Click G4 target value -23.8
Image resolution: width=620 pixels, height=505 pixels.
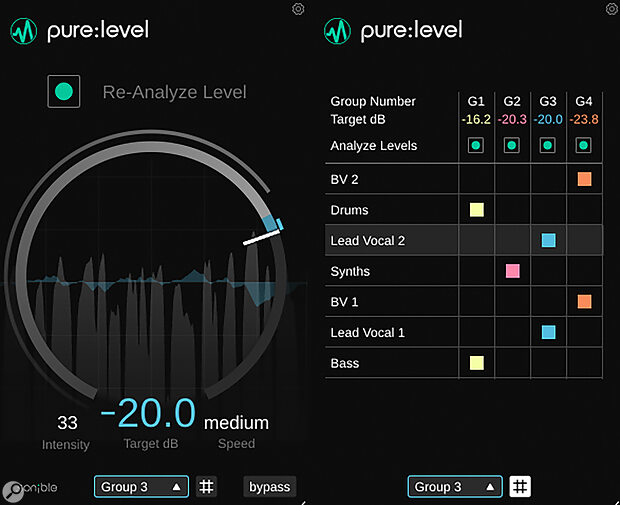pyautogui.click(x=584, y=119)
